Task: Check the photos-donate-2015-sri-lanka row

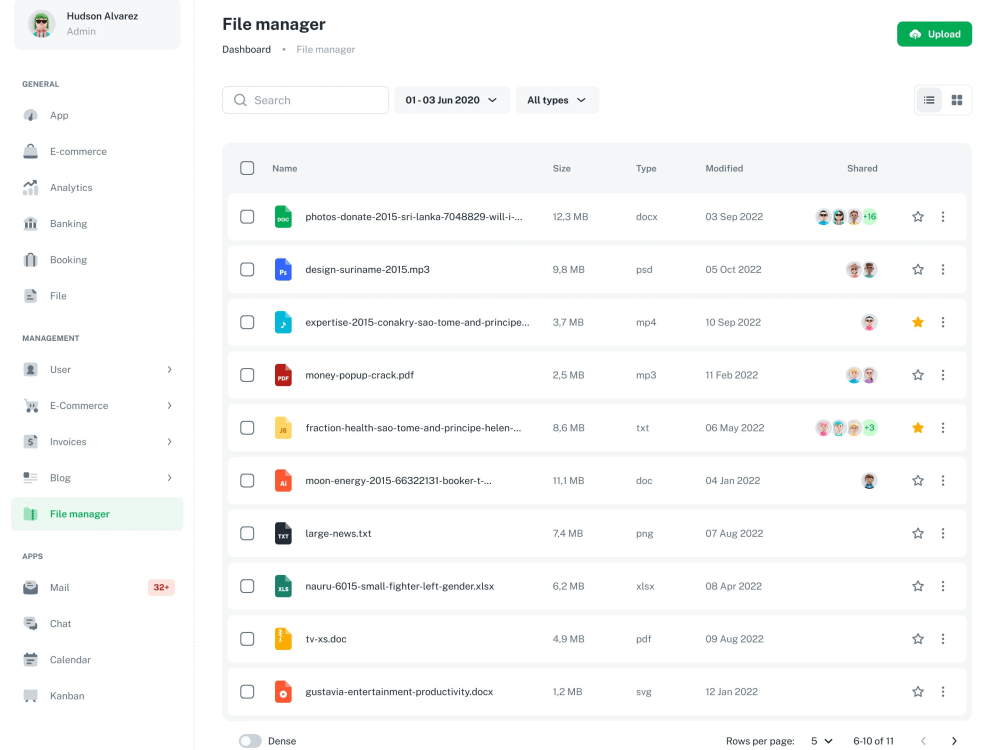Action: click(x=247, y=217)
